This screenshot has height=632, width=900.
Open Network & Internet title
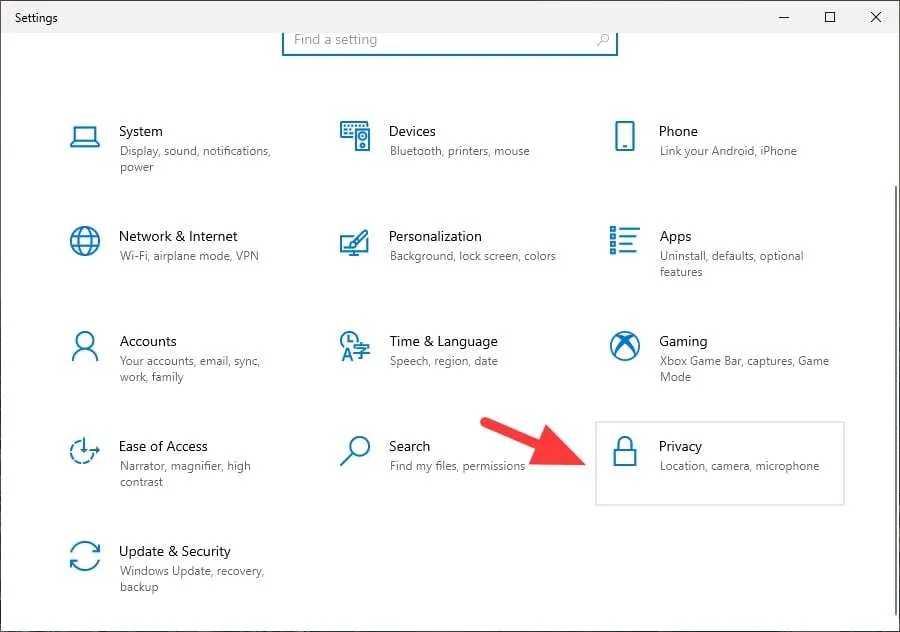coord(178,236)
